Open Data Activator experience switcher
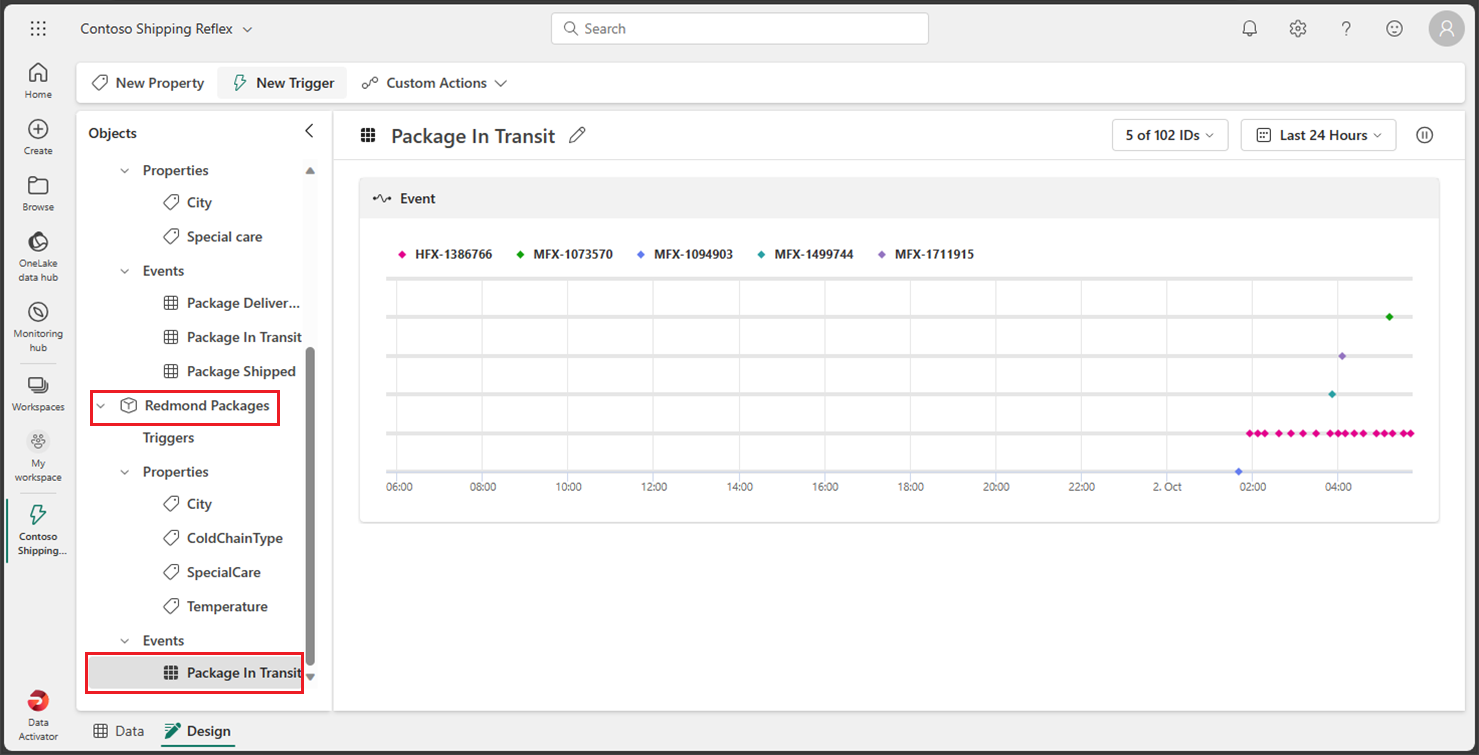The image size is (1479, 755). 38,716
